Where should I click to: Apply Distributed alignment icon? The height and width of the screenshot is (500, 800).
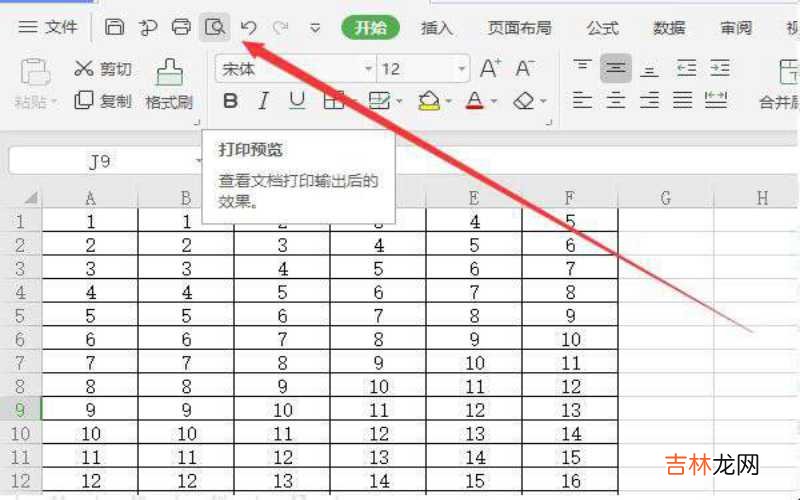pos(716,100)
